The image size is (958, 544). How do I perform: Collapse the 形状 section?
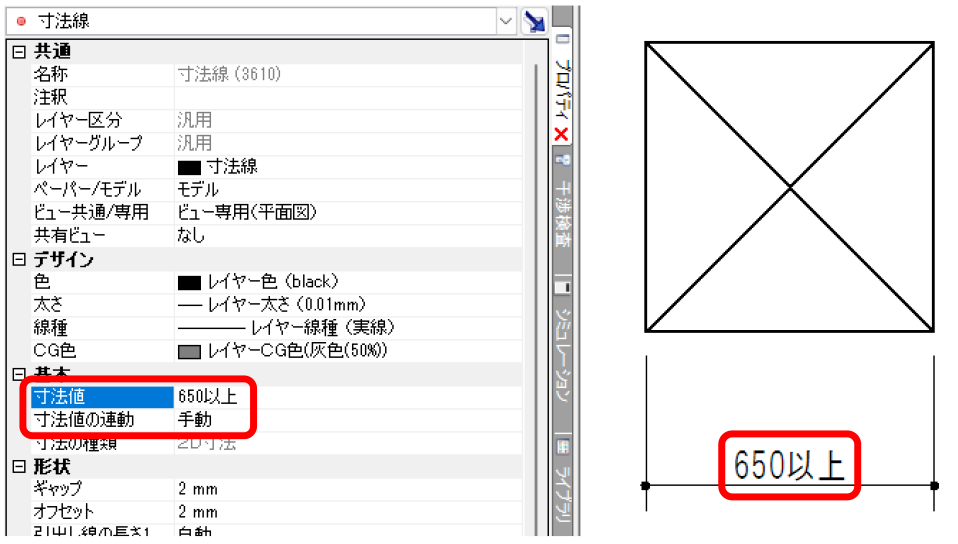[19, 466]
